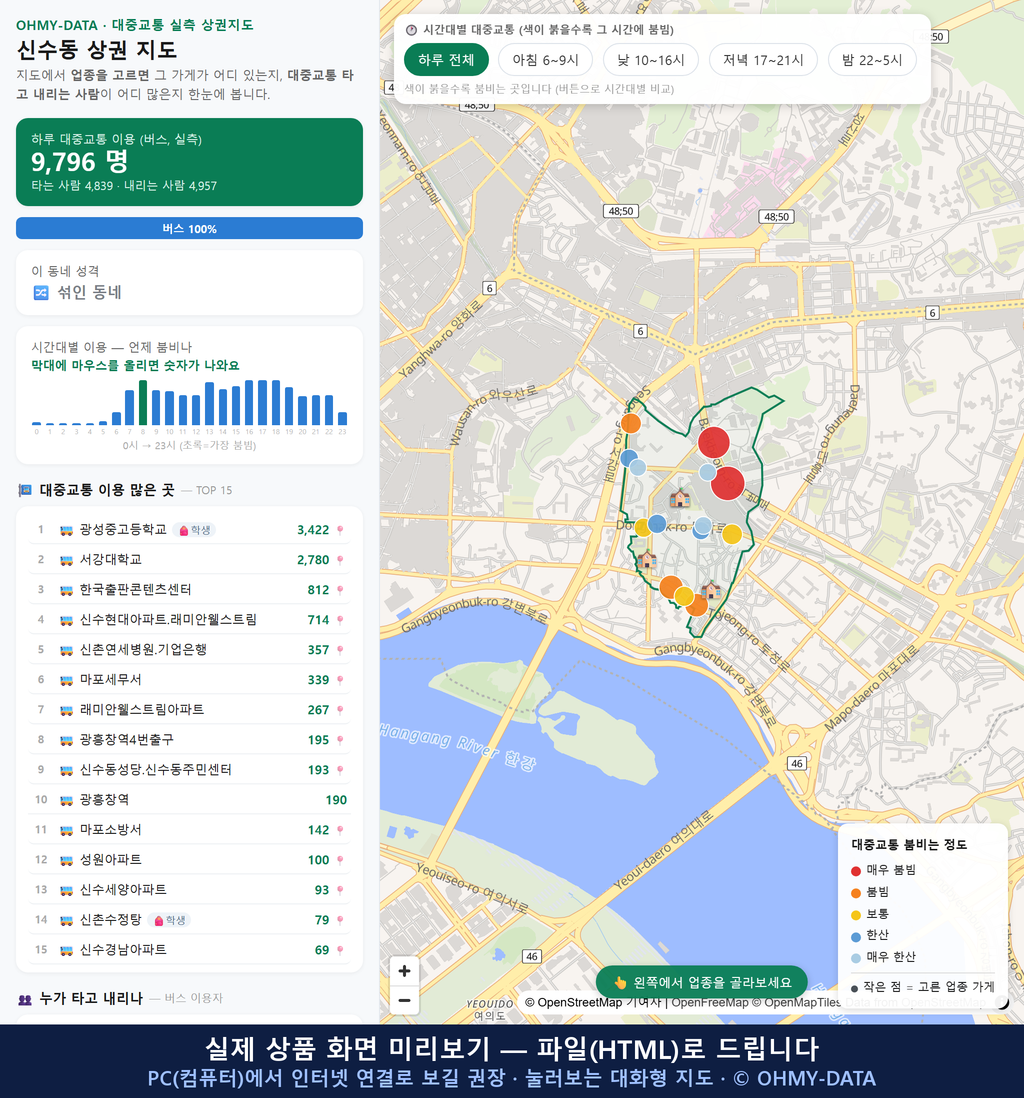Click the 이 동네 성격 섞인 동네 card
This screenshot has width=1024, height=1098.
(x=189, y=283)
